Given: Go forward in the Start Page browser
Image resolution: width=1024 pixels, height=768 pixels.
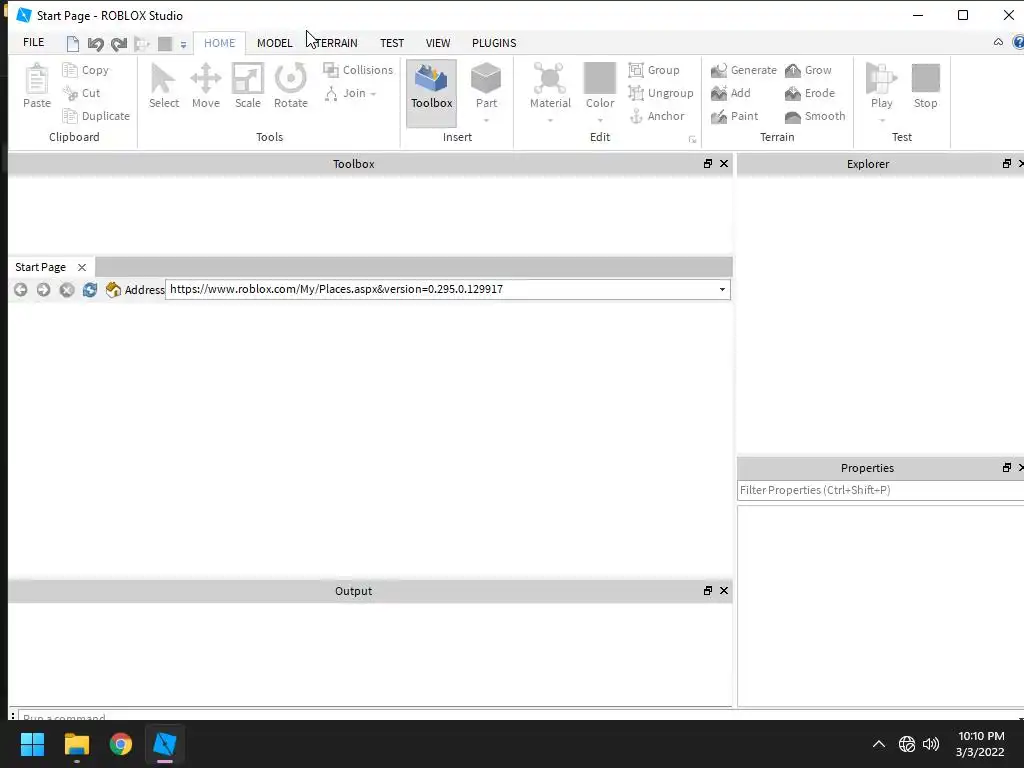Looking at the screenshot, I should pos(43,289).
